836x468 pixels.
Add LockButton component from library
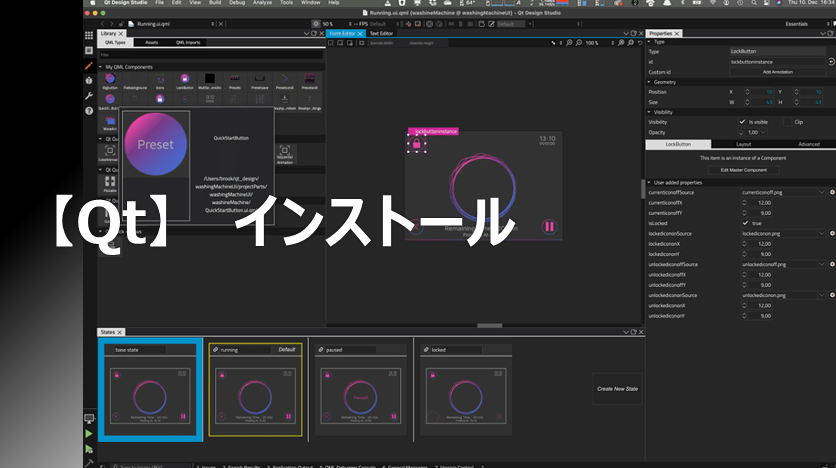point(184,82)
